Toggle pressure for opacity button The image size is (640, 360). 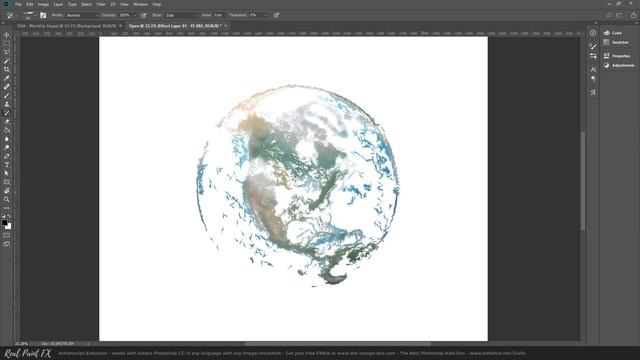(x=144, y=15)
